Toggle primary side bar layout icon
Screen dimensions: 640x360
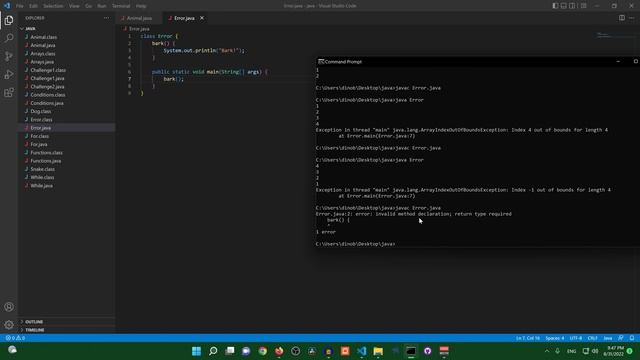pos(555,6)
